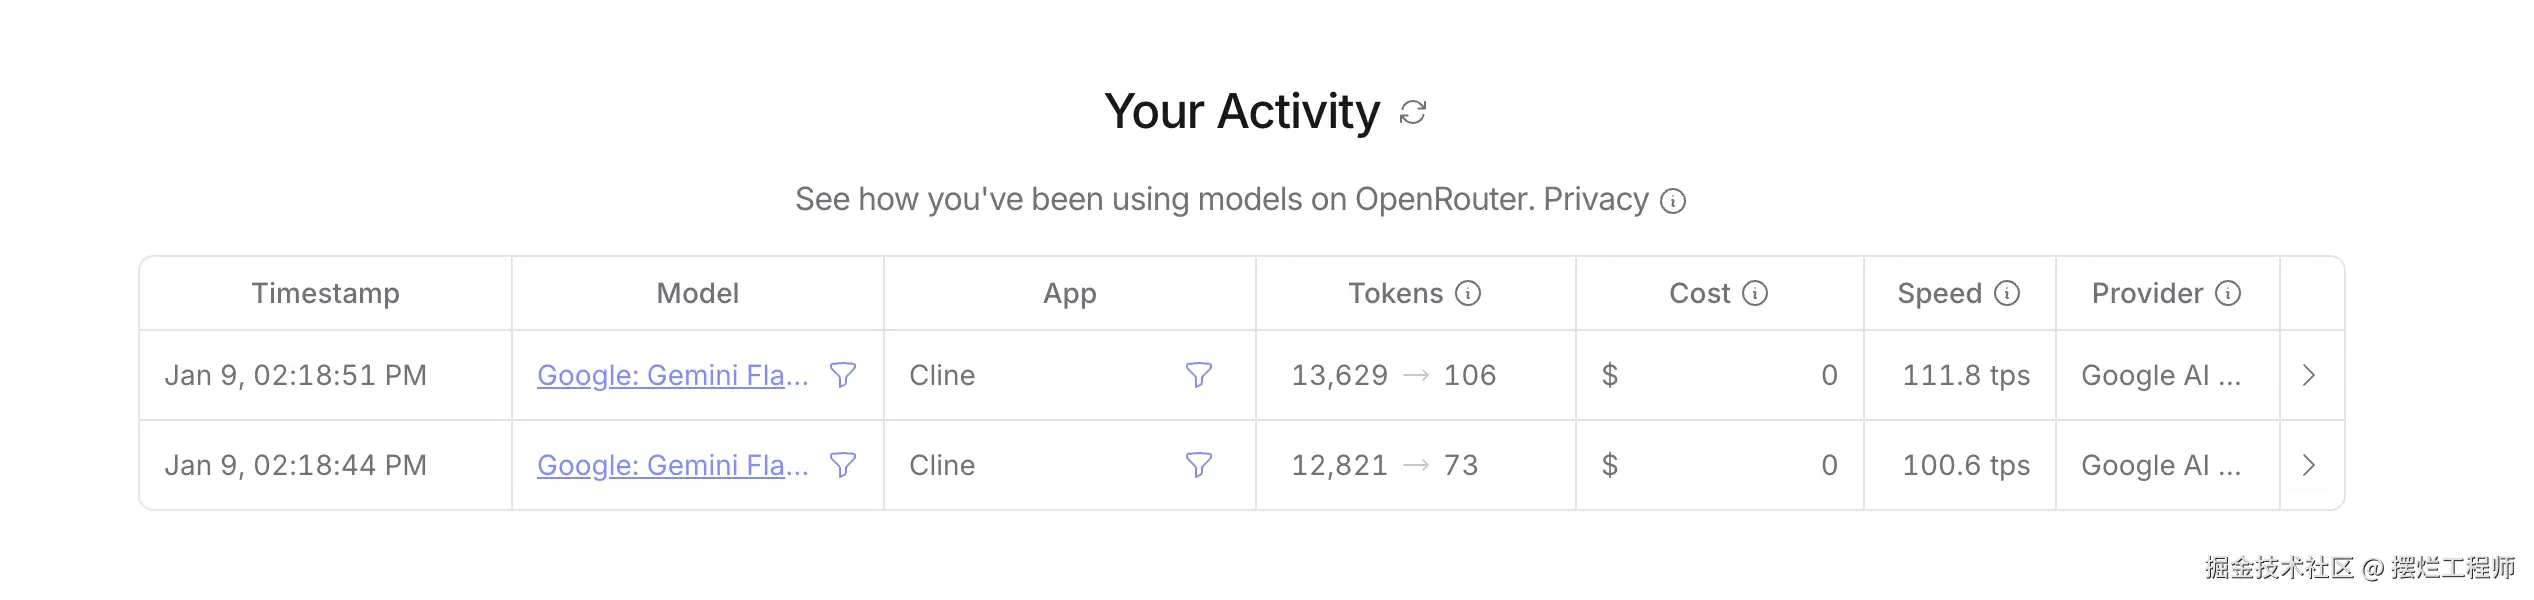
Task: Select the Jan 9, 02:18:51 PM timestamp cell
Action: click(295, 375)
